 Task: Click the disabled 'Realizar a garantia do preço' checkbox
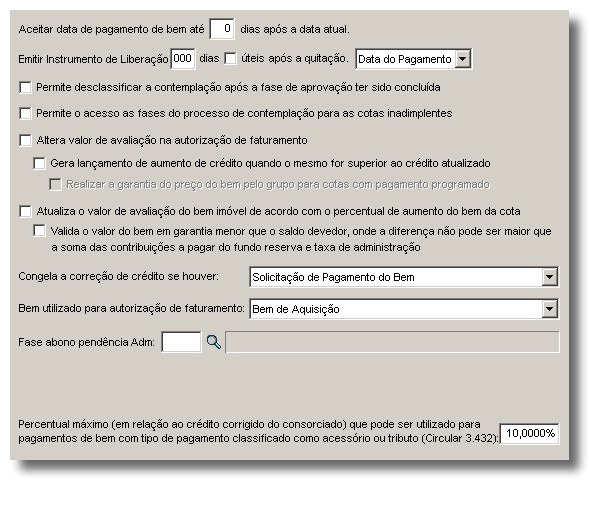point(55,184)
